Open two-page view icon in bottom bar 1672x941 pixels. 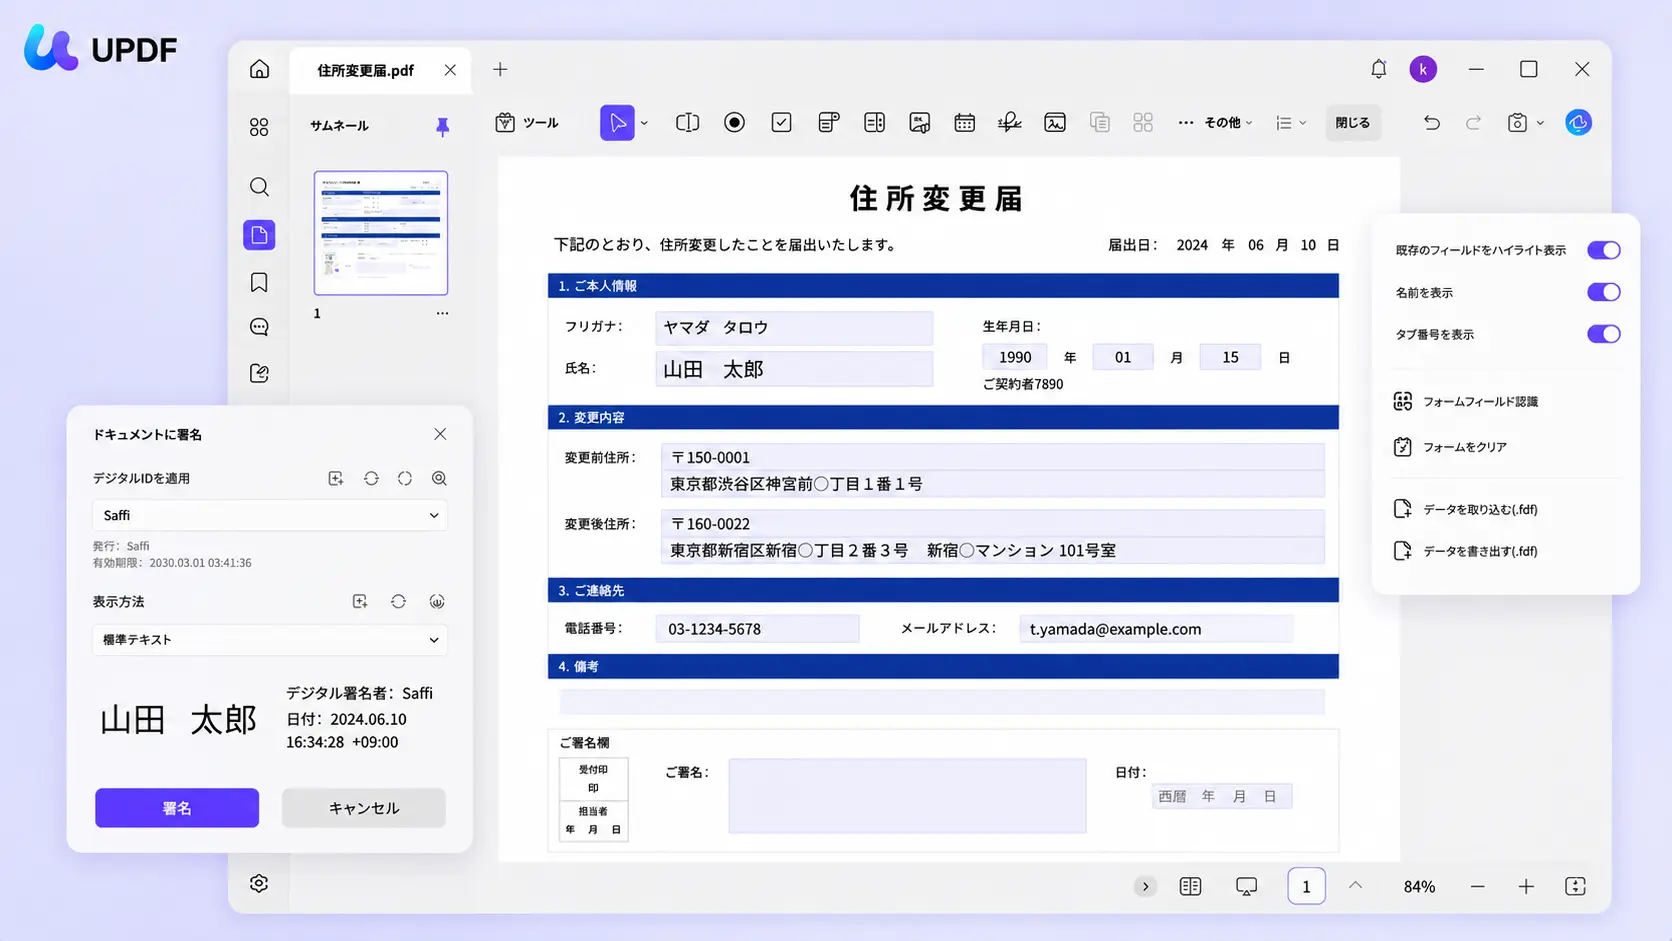1190,886
